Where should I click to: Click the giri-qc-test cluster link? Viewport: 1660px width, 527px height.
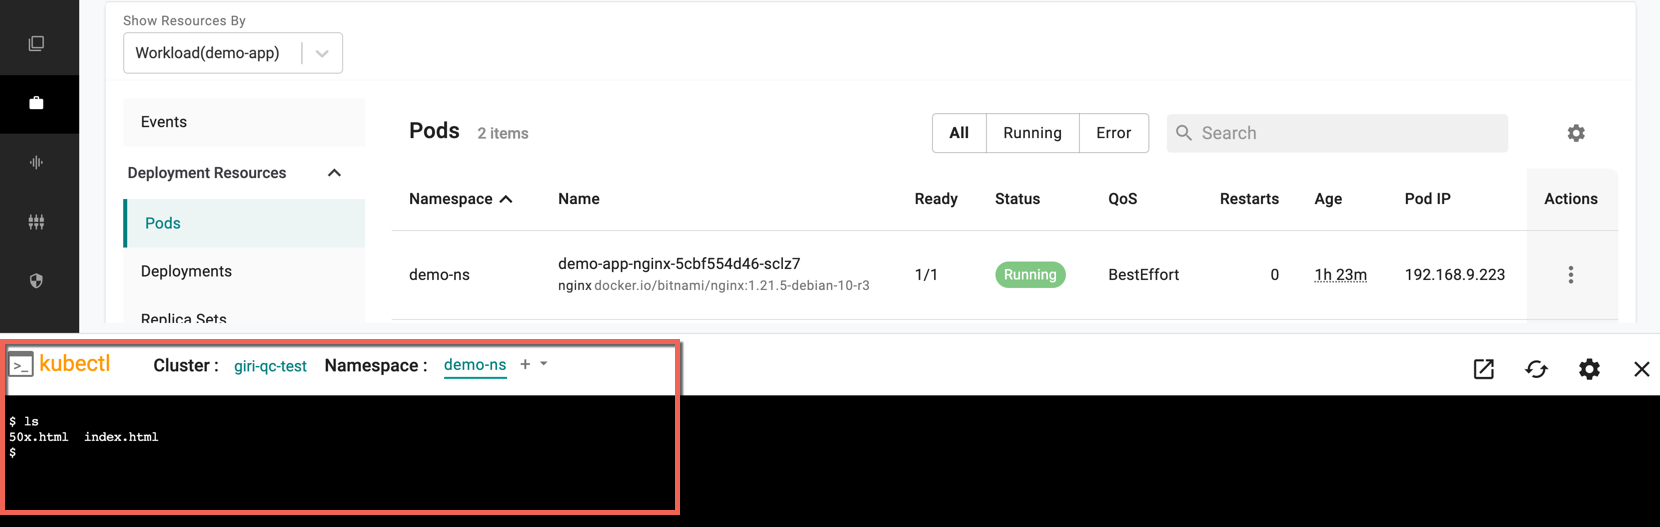270,366
